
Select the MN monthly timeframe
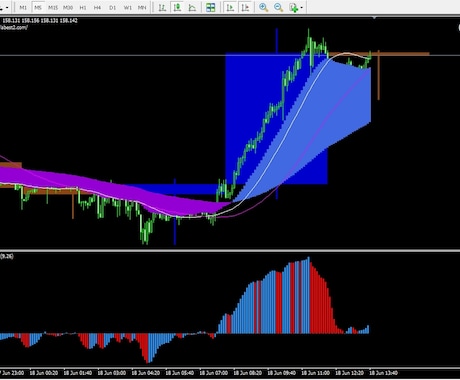pyautogui.click(x=142, y=7)
